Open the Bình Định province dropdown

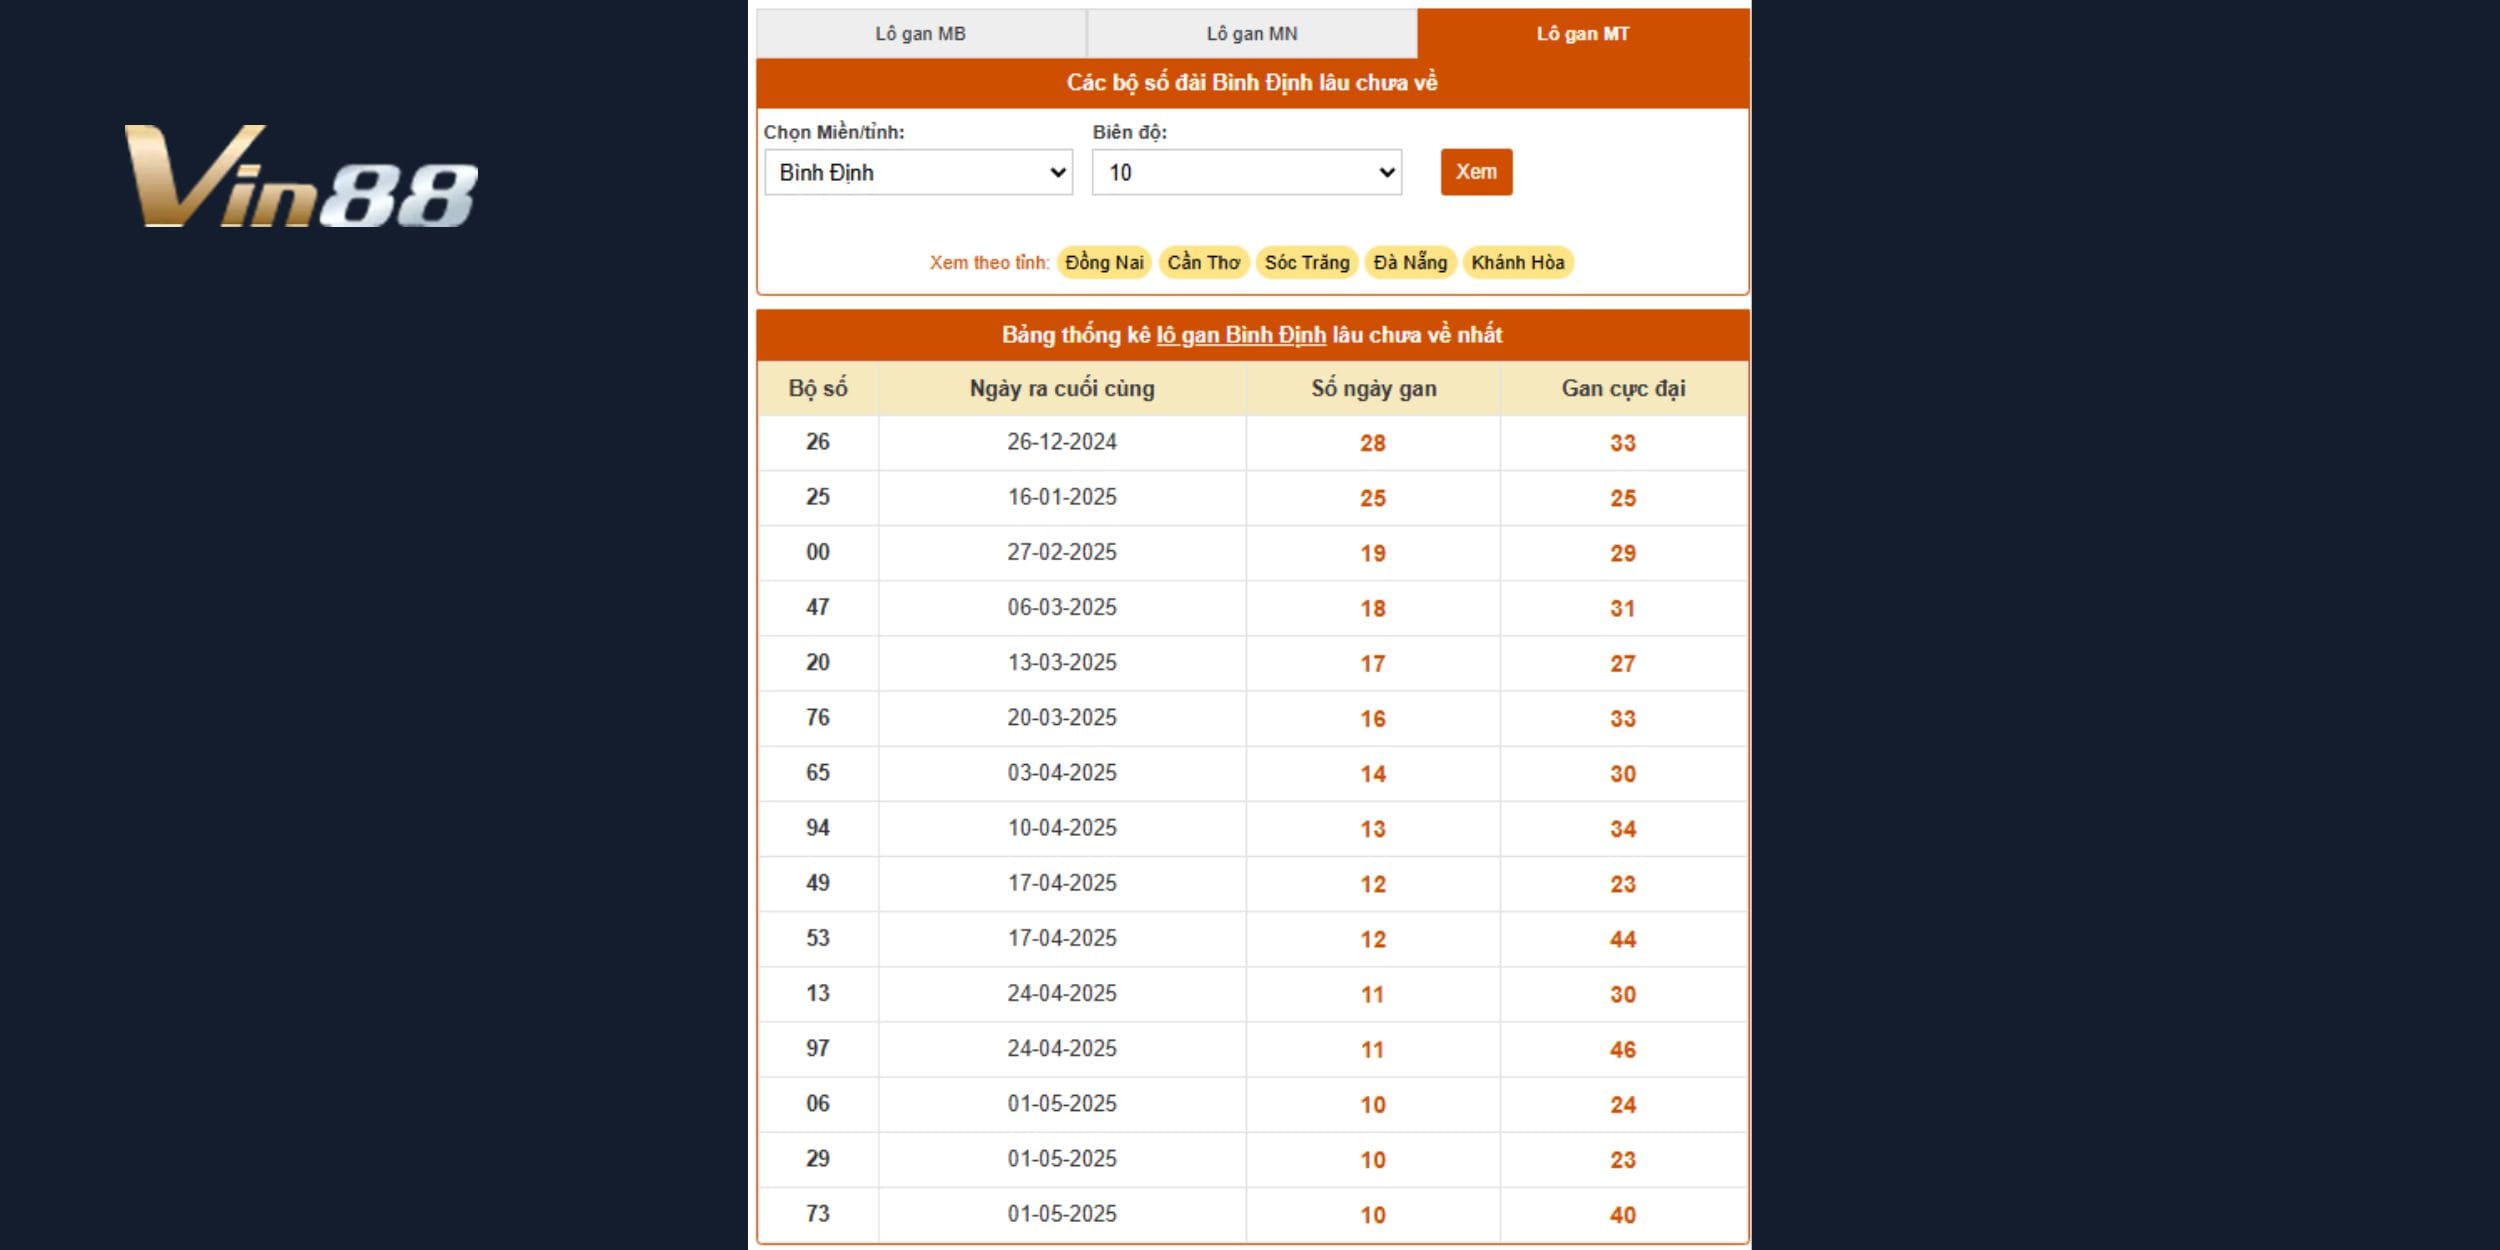pyautogui.click(x=918, y=172)
